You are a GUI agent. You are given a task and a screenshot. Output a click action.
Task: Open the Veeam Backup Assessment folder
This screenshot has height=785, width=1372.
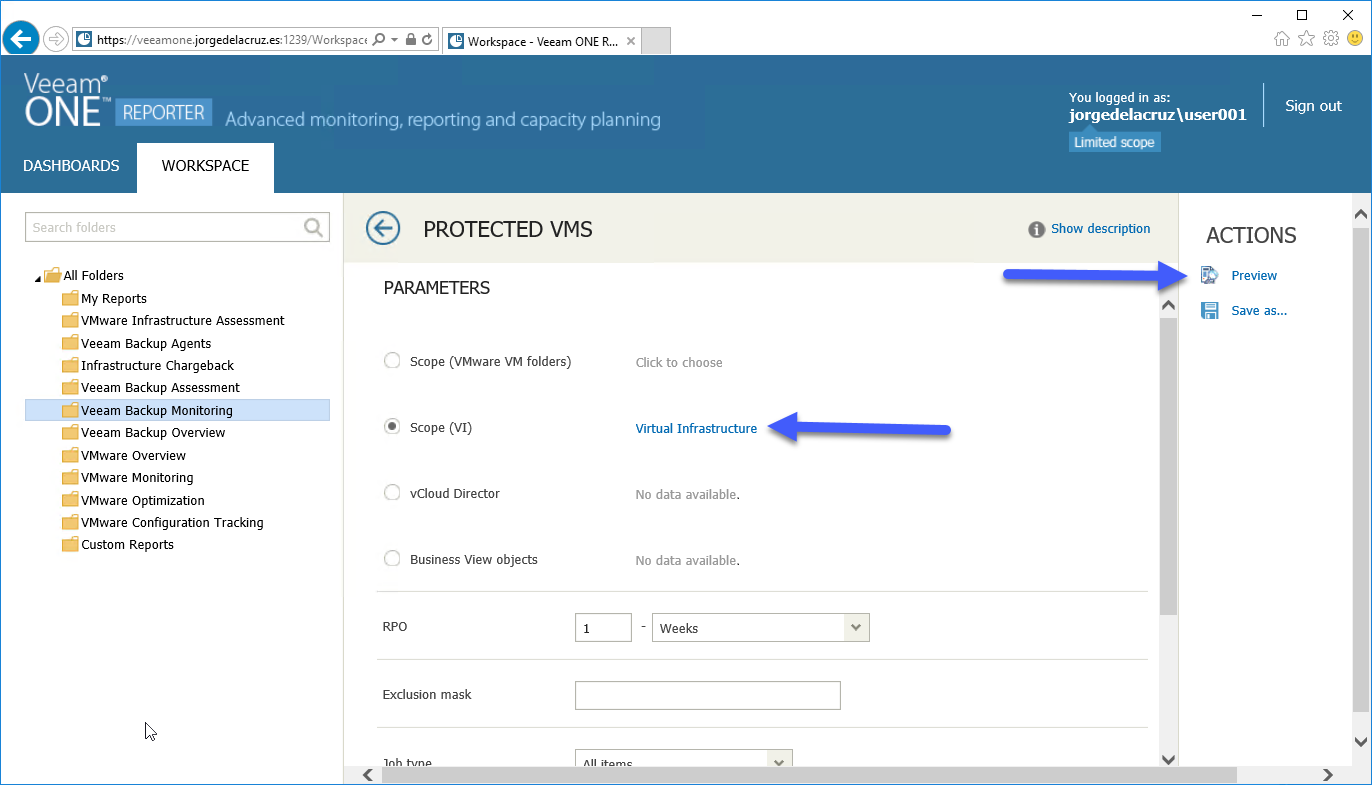[160, 388]
